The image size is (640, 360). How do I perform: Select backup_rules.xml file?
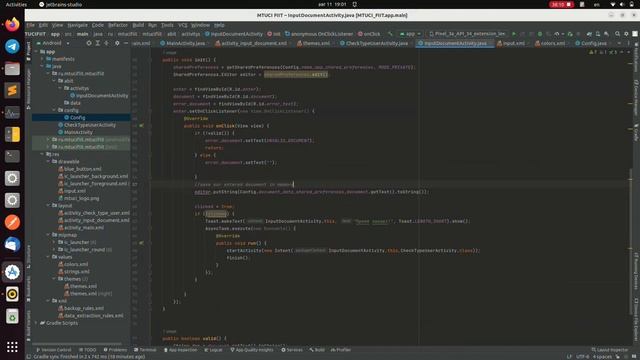click(x=84, y=309)
